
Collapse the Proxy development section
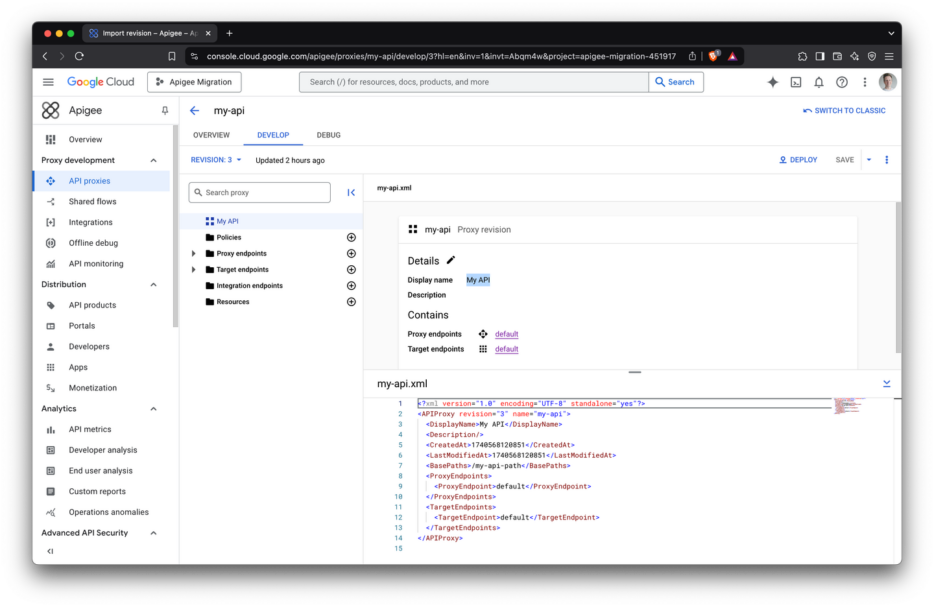pos(154,160)
